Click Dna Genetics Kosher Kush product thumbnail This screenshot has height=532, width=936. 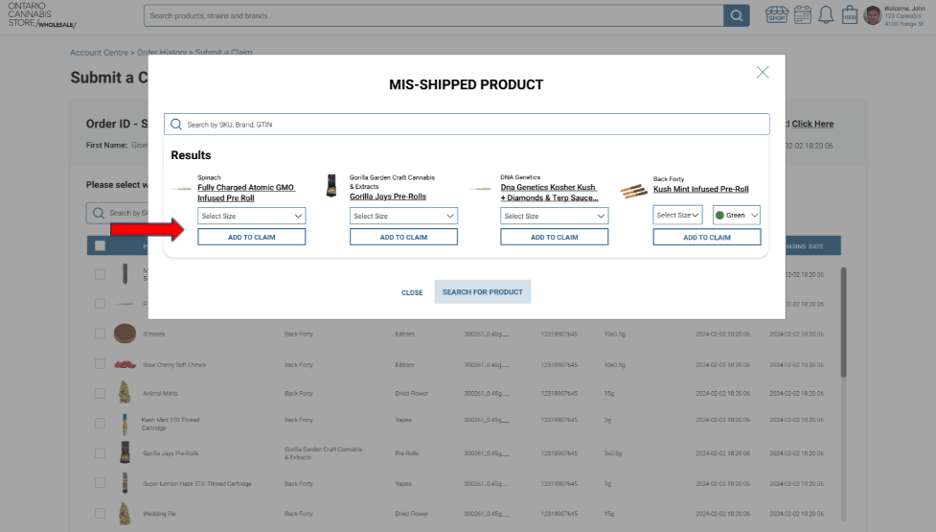click(x=480, y=189)
